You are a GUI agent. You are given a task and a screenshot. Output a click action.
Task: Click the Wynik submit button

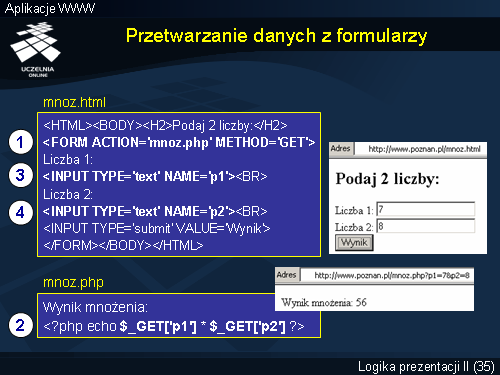pyautogui.click(x=354, y=242)
